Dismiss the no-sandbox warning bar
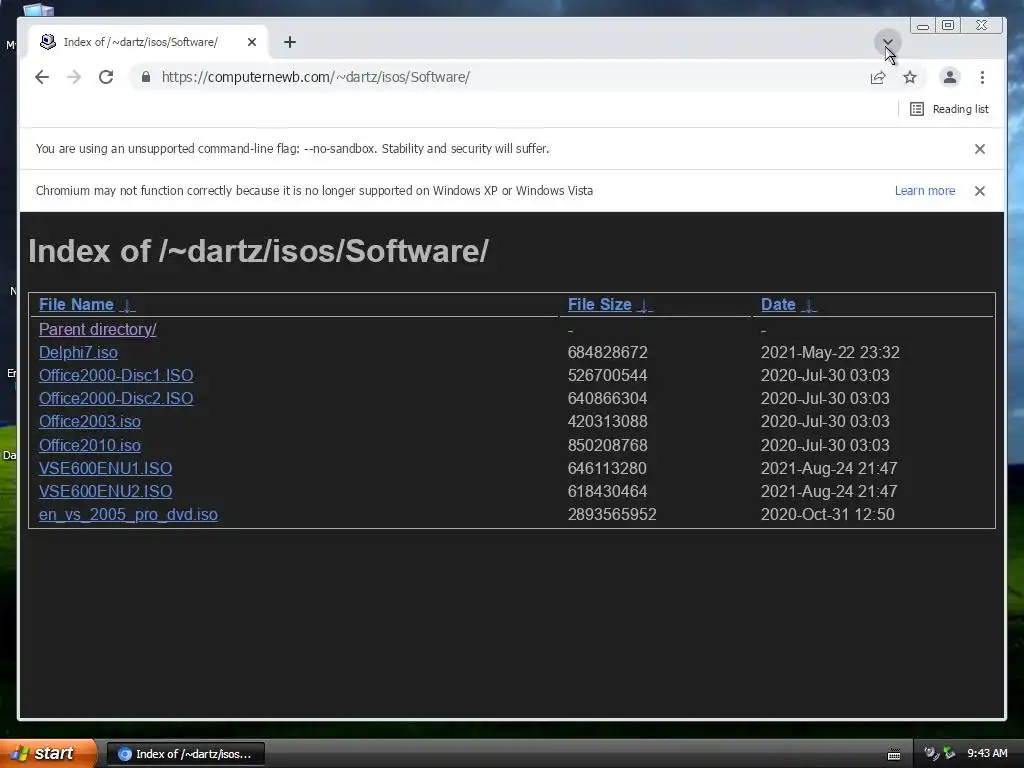The height and width of the screenshot is (768, 1024). click(x=980, y=149)
